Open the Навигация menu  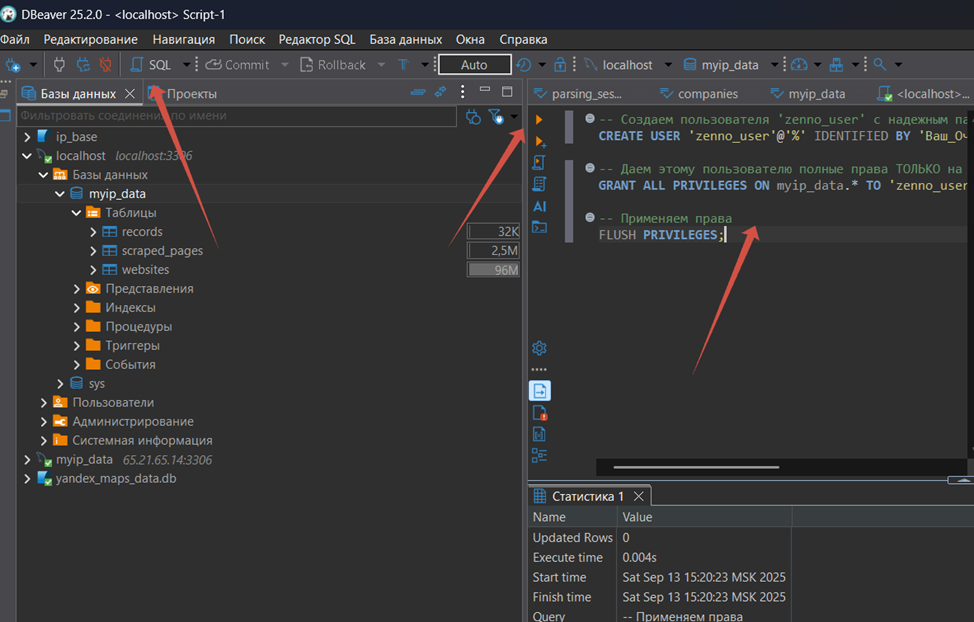[184, 39]
